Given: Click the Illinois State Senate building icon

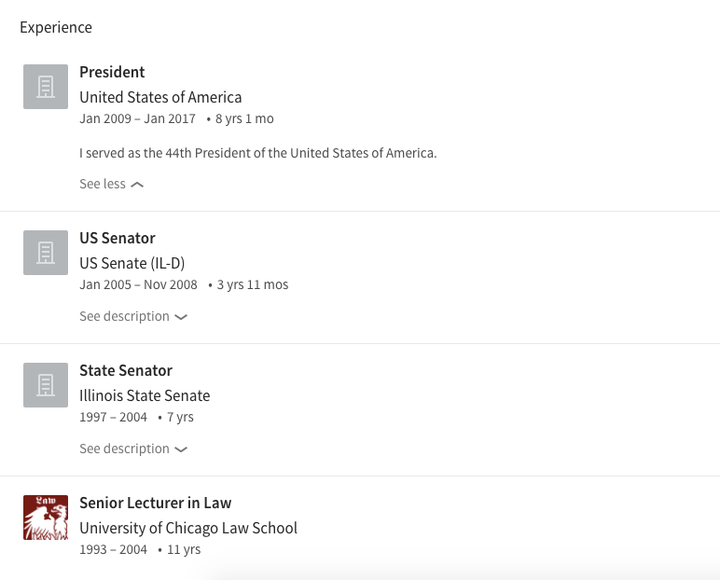Looking at the screenshot, I should point(45,385).
